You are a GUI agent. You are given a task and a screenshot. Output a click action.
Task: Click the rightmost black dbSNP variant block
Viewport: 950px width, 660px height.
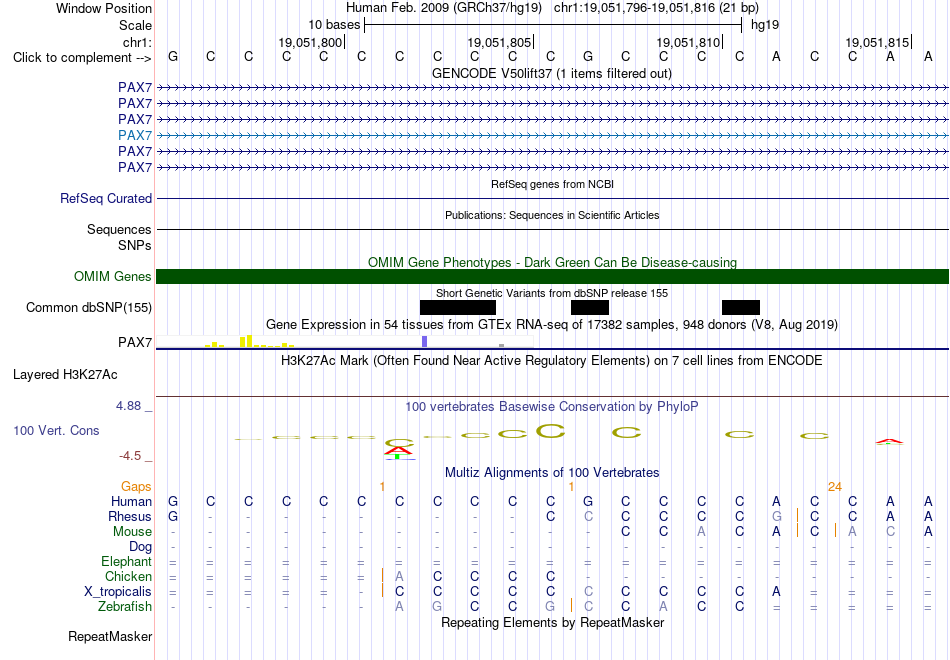(x=740, y=307)
